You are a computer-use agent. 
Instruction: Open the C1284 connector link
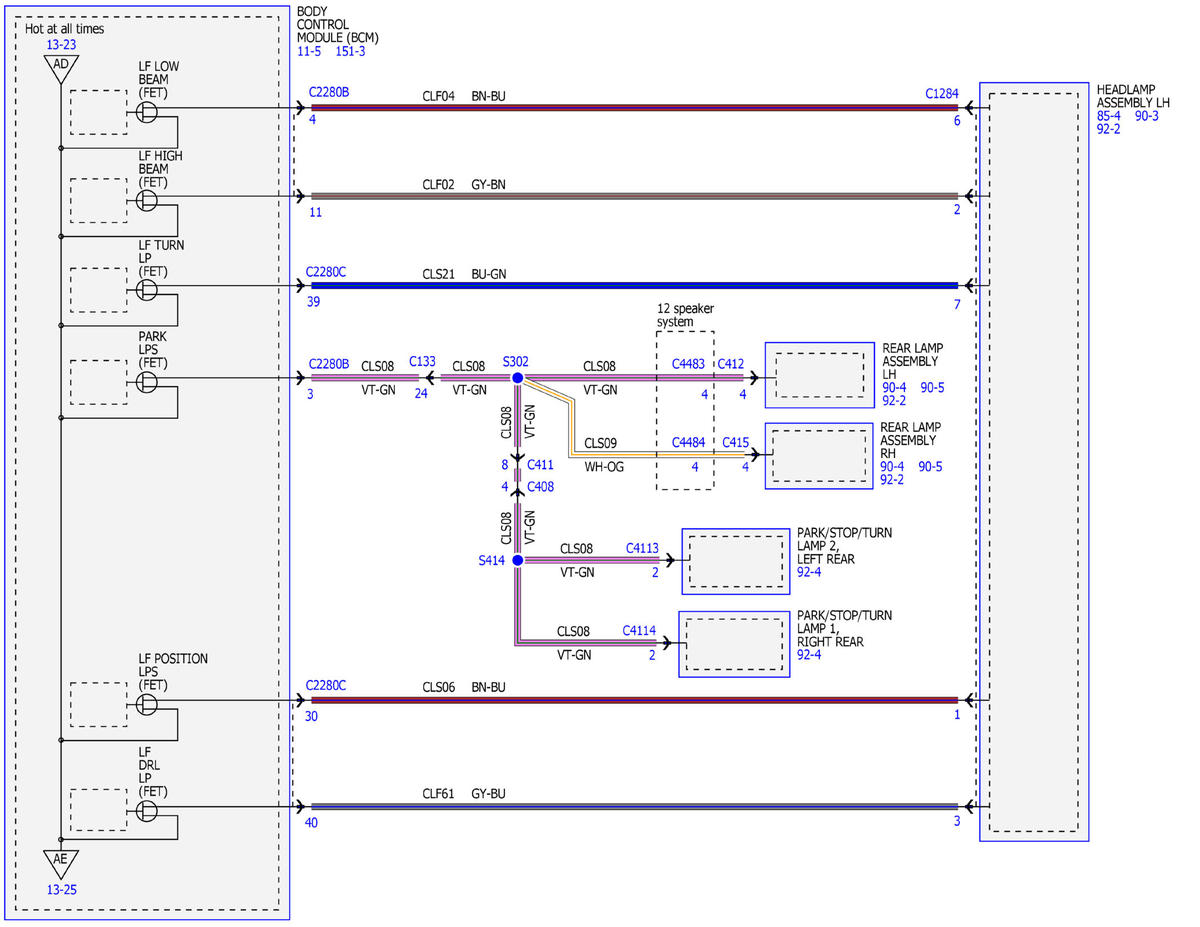click(x=942, y=94)
